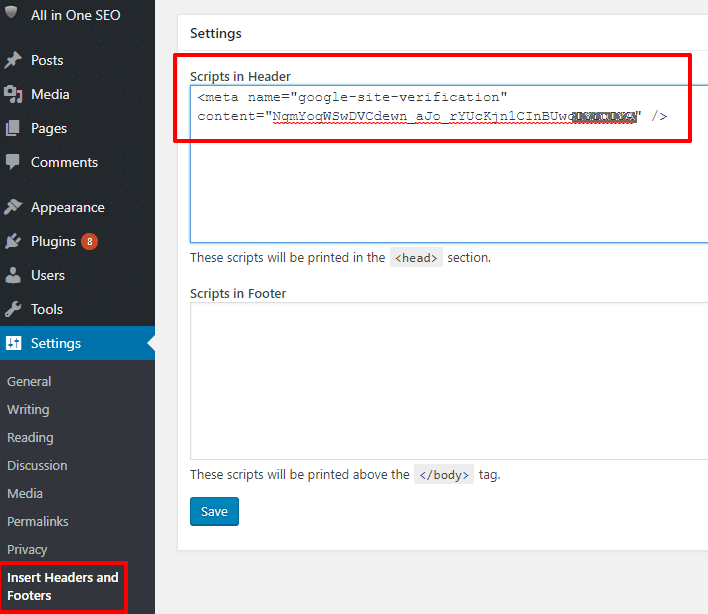The height and width of the screenshot is (614, 708).
Task: Open the Tools menu
Action: click(77, 309)
